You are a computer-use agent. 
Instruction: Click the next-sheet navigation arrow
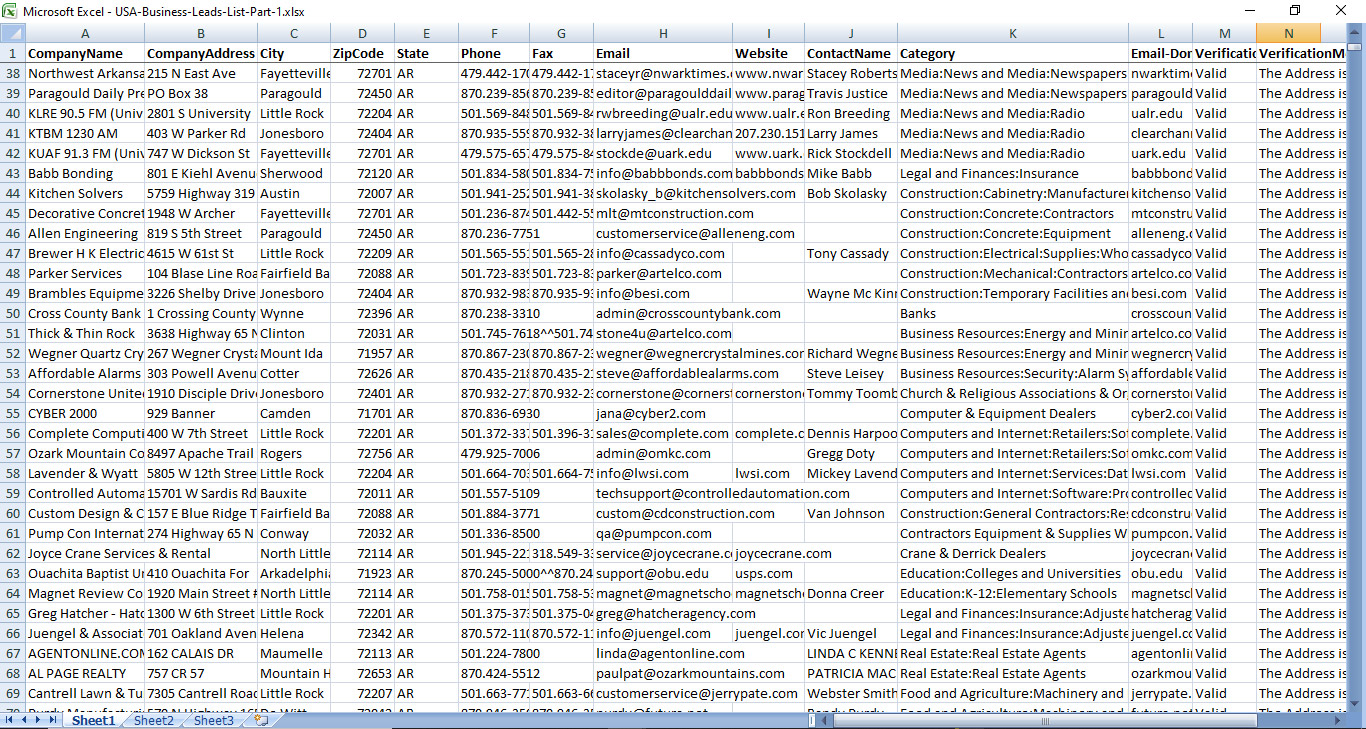point(39,720)
